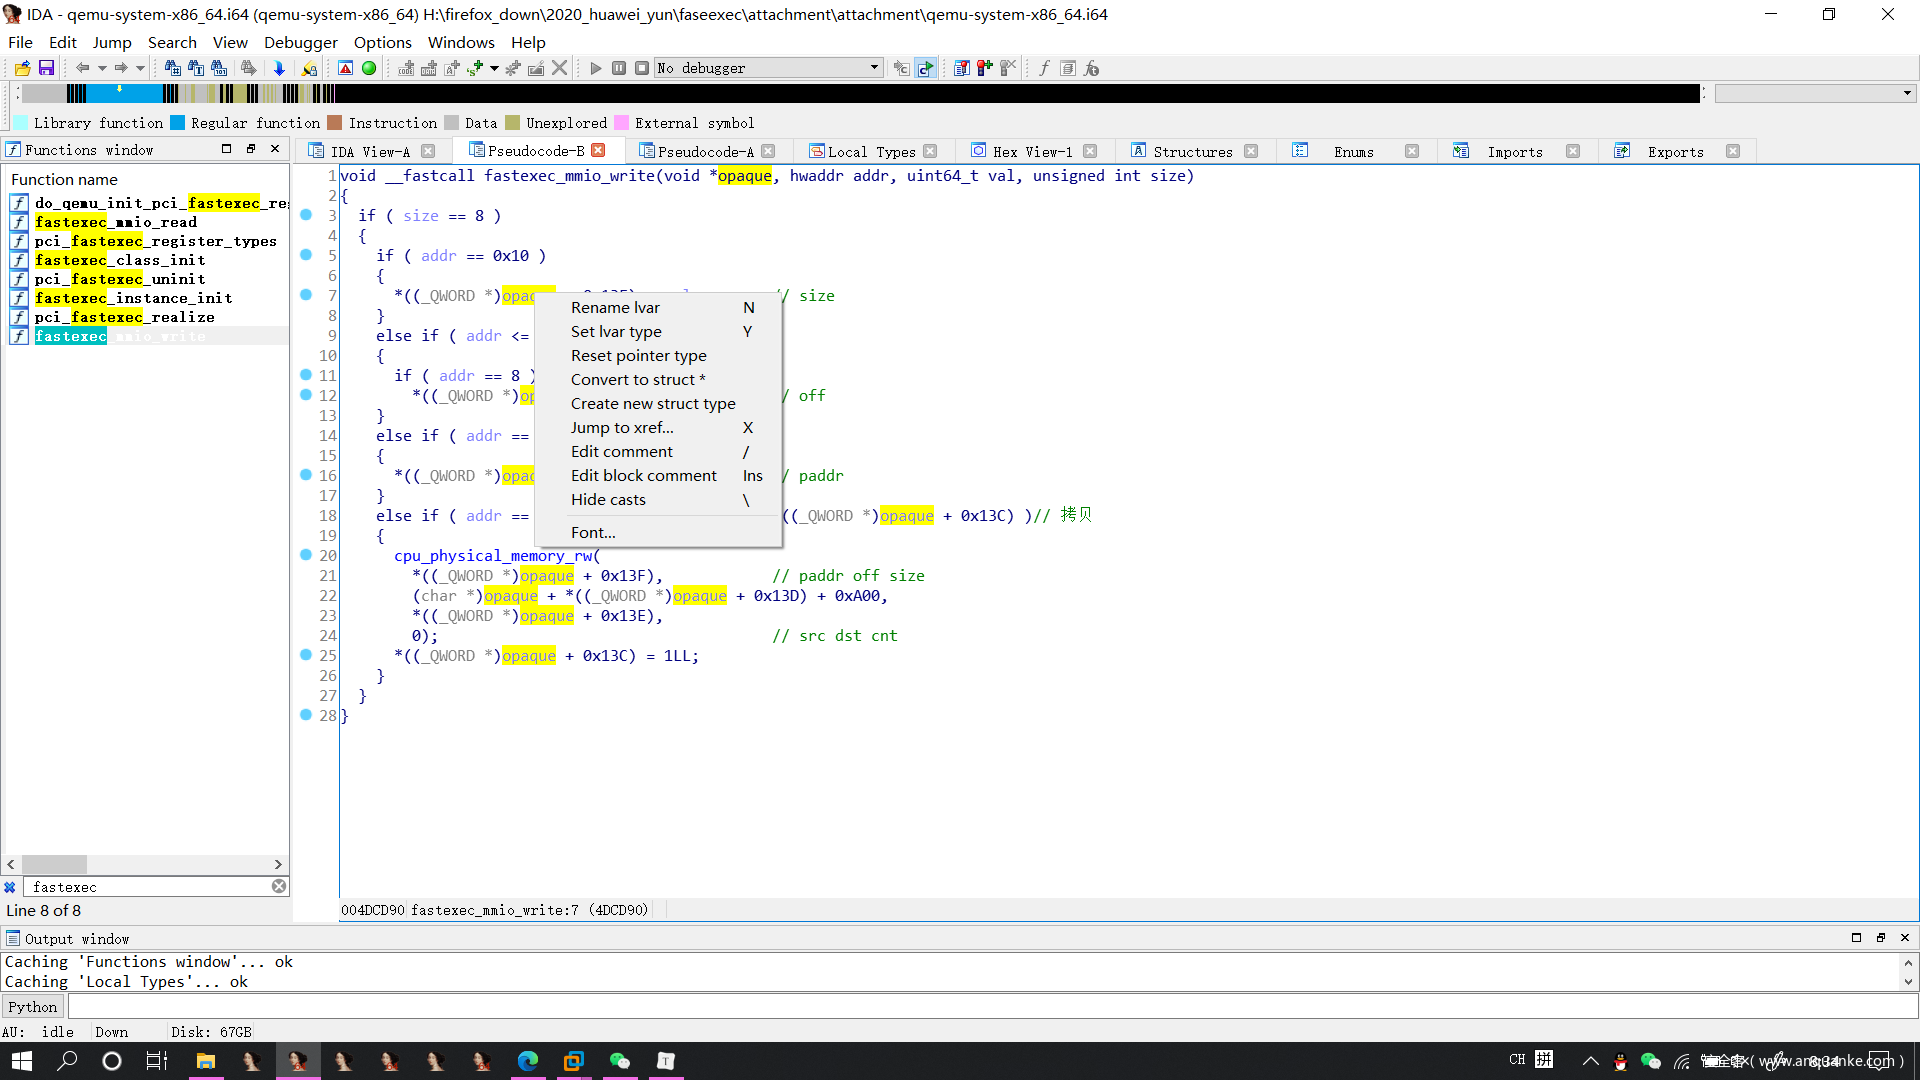
Task: Choose Rename lvar from context menu
Action: tap(615, 307)
